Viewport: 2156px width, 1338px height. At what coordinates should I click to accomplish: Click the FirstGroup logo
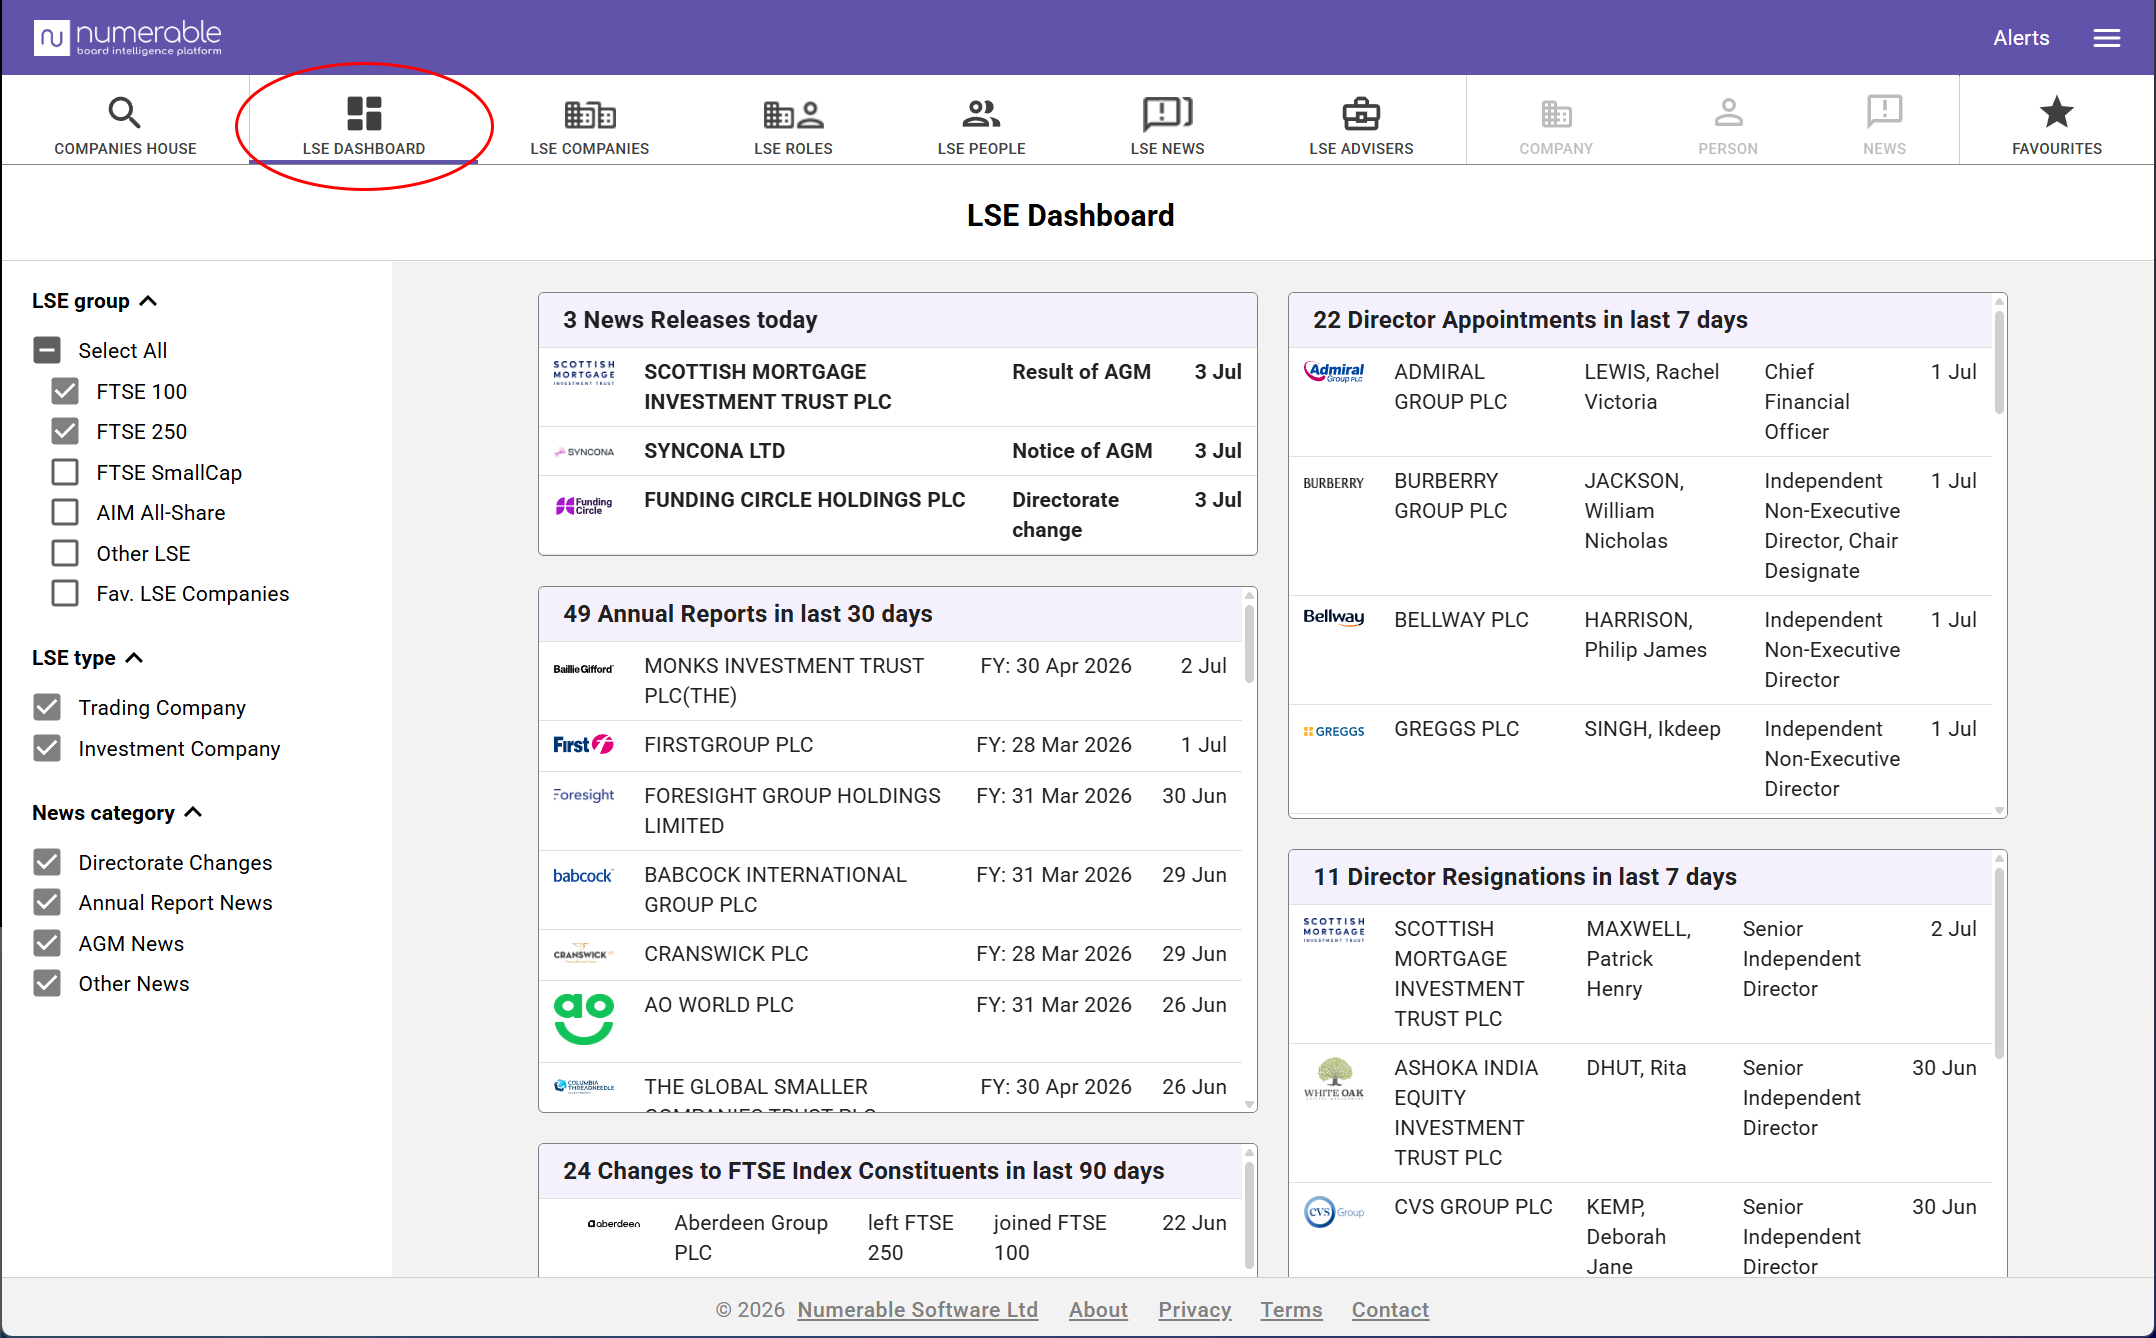pyautogui.click(x=584, y=745)
